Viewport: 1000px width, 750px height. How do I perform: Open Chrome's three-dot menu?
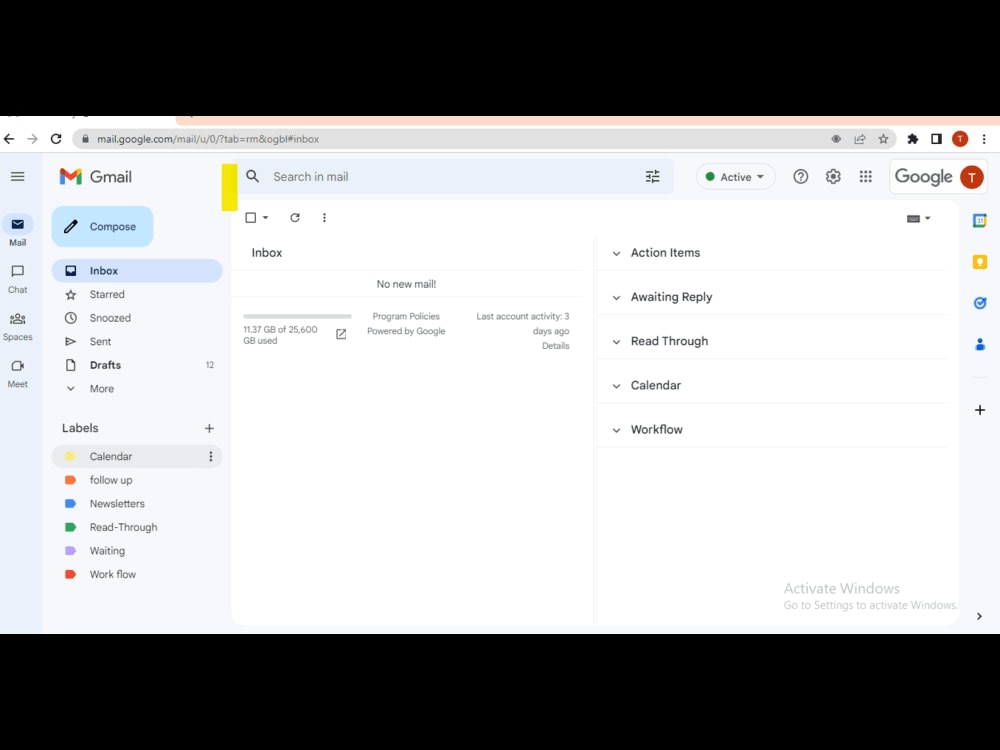pyautogui.click(x=984, y=138)
